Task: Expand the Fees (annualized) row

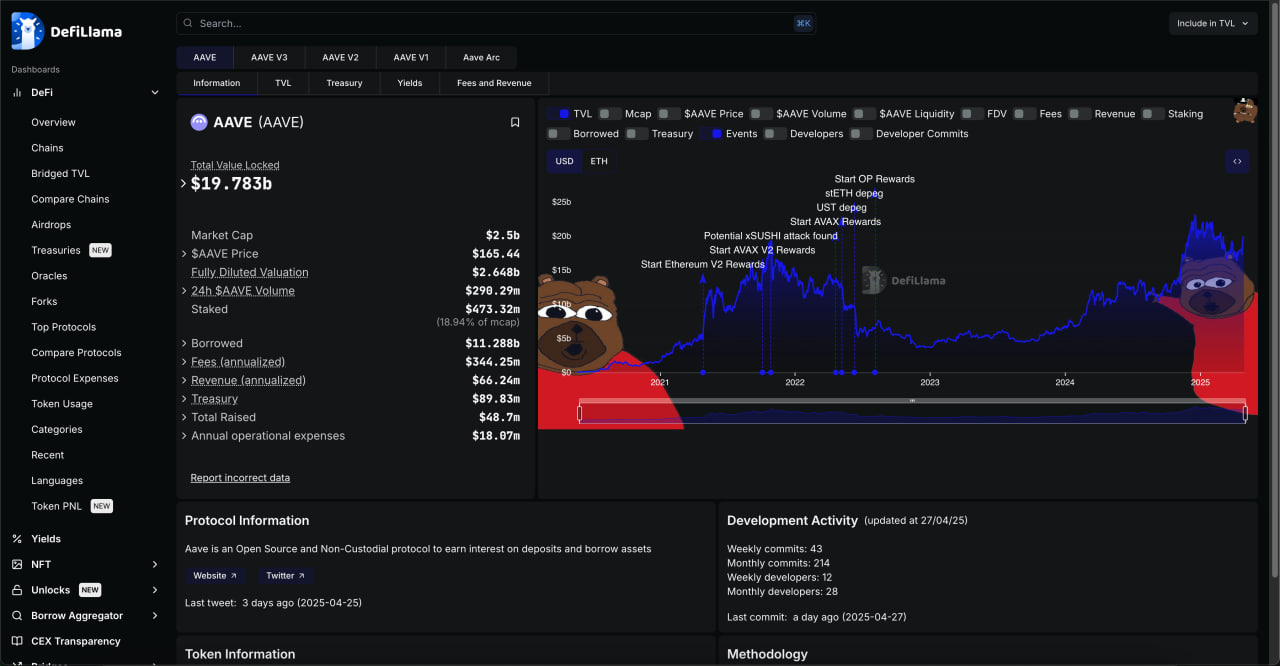Action: [x=184, y=362]
